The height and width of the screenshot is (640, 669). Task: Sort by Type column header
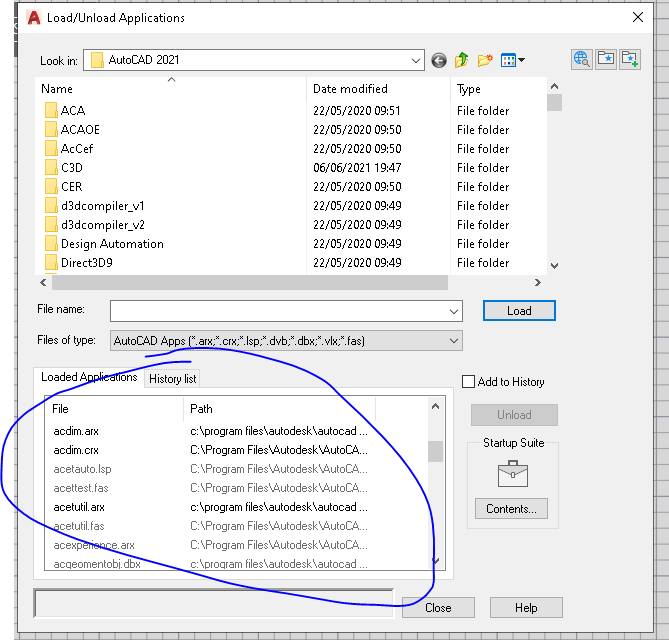[498, 89]
